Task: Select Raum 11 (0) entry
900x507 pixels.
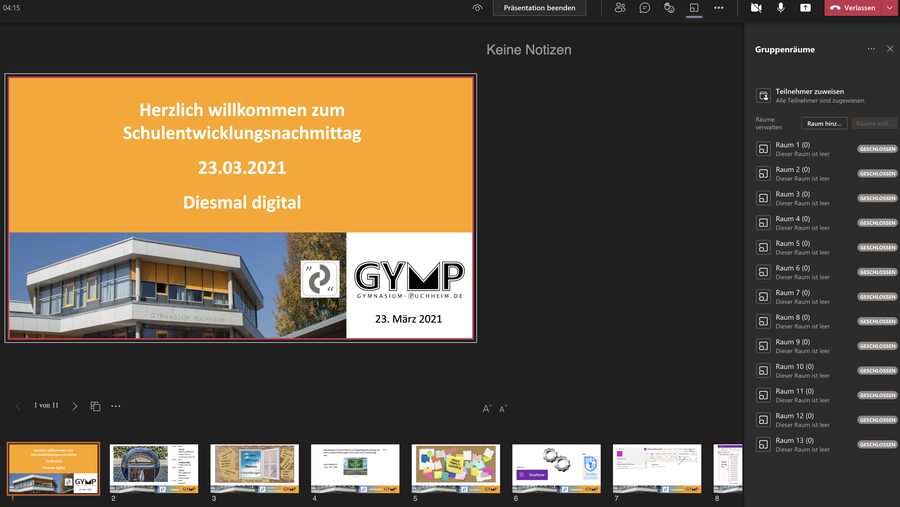Action: 825,396
